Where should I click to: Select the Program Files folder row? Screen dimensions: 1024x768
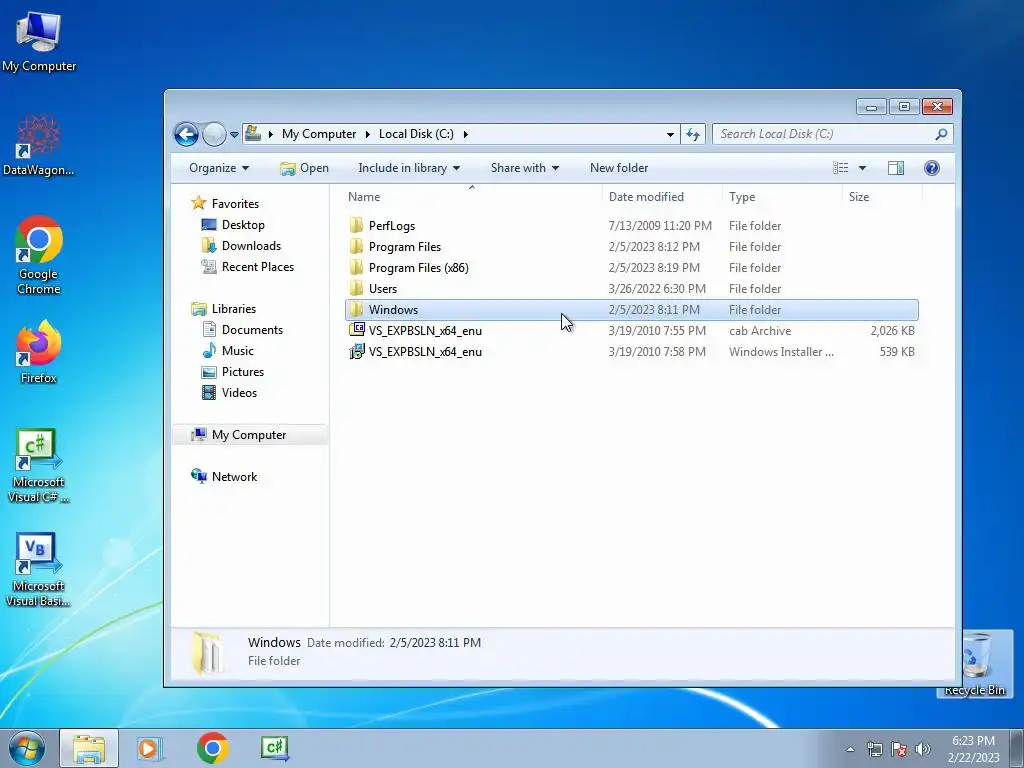(632, 246)
